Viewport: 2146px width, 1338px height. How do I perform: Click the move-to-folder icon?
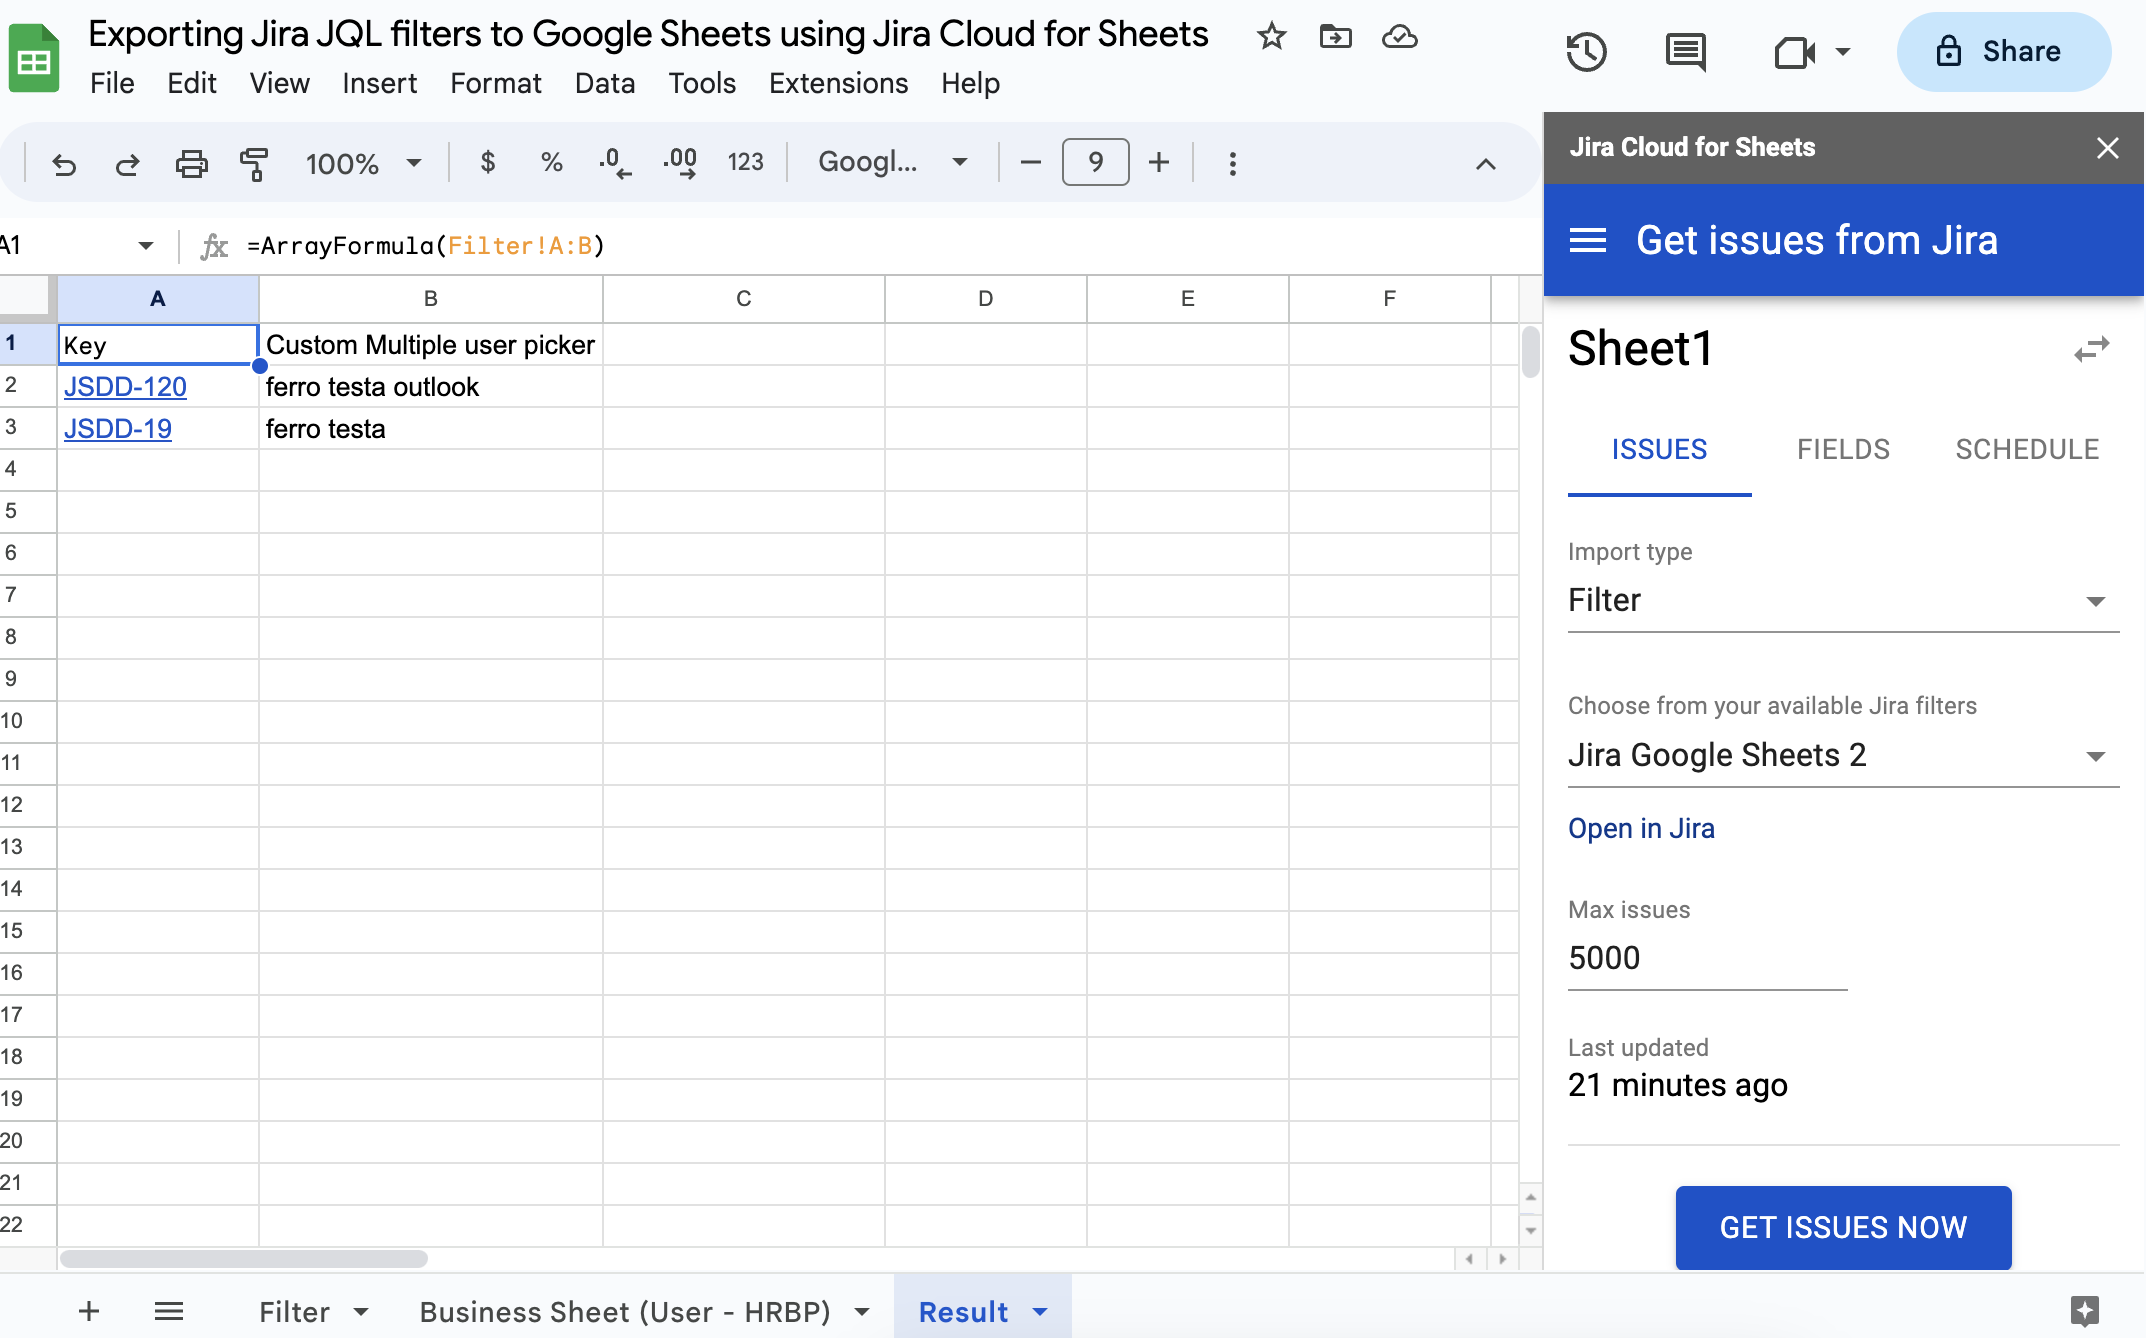point(1335,37)
